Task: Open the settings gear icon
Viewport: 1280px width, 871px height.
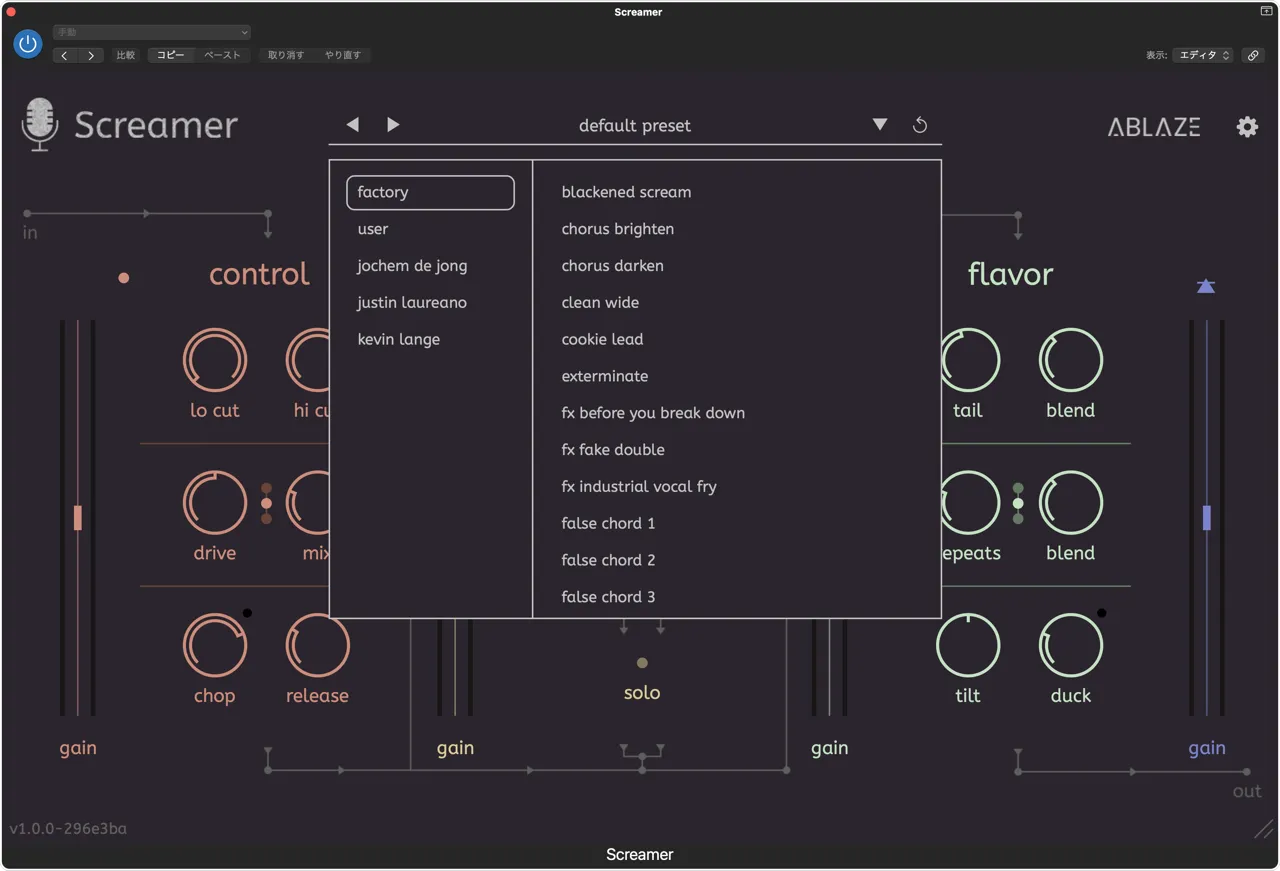Action: point(1247,127)
